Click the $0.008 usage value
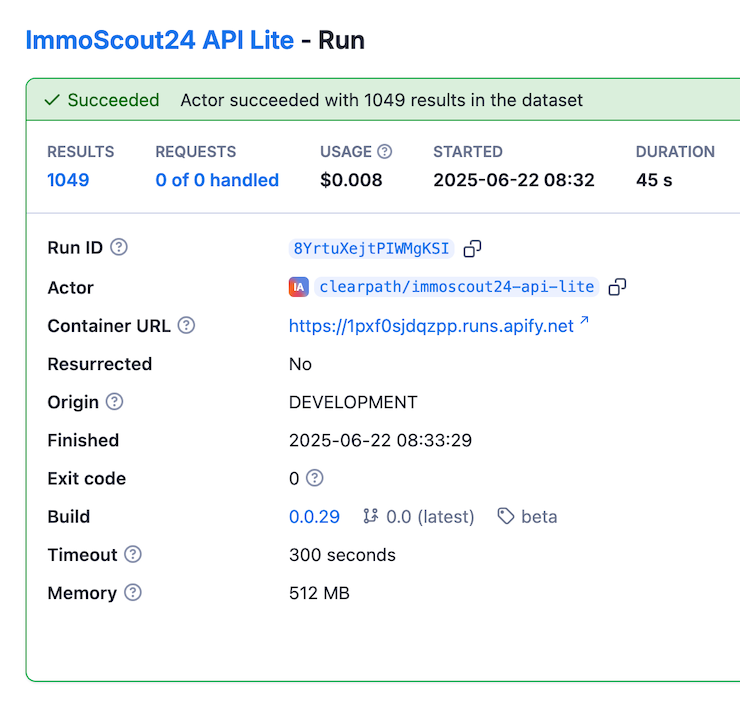Viewport: 740px width, 701px height. (351, 180)
